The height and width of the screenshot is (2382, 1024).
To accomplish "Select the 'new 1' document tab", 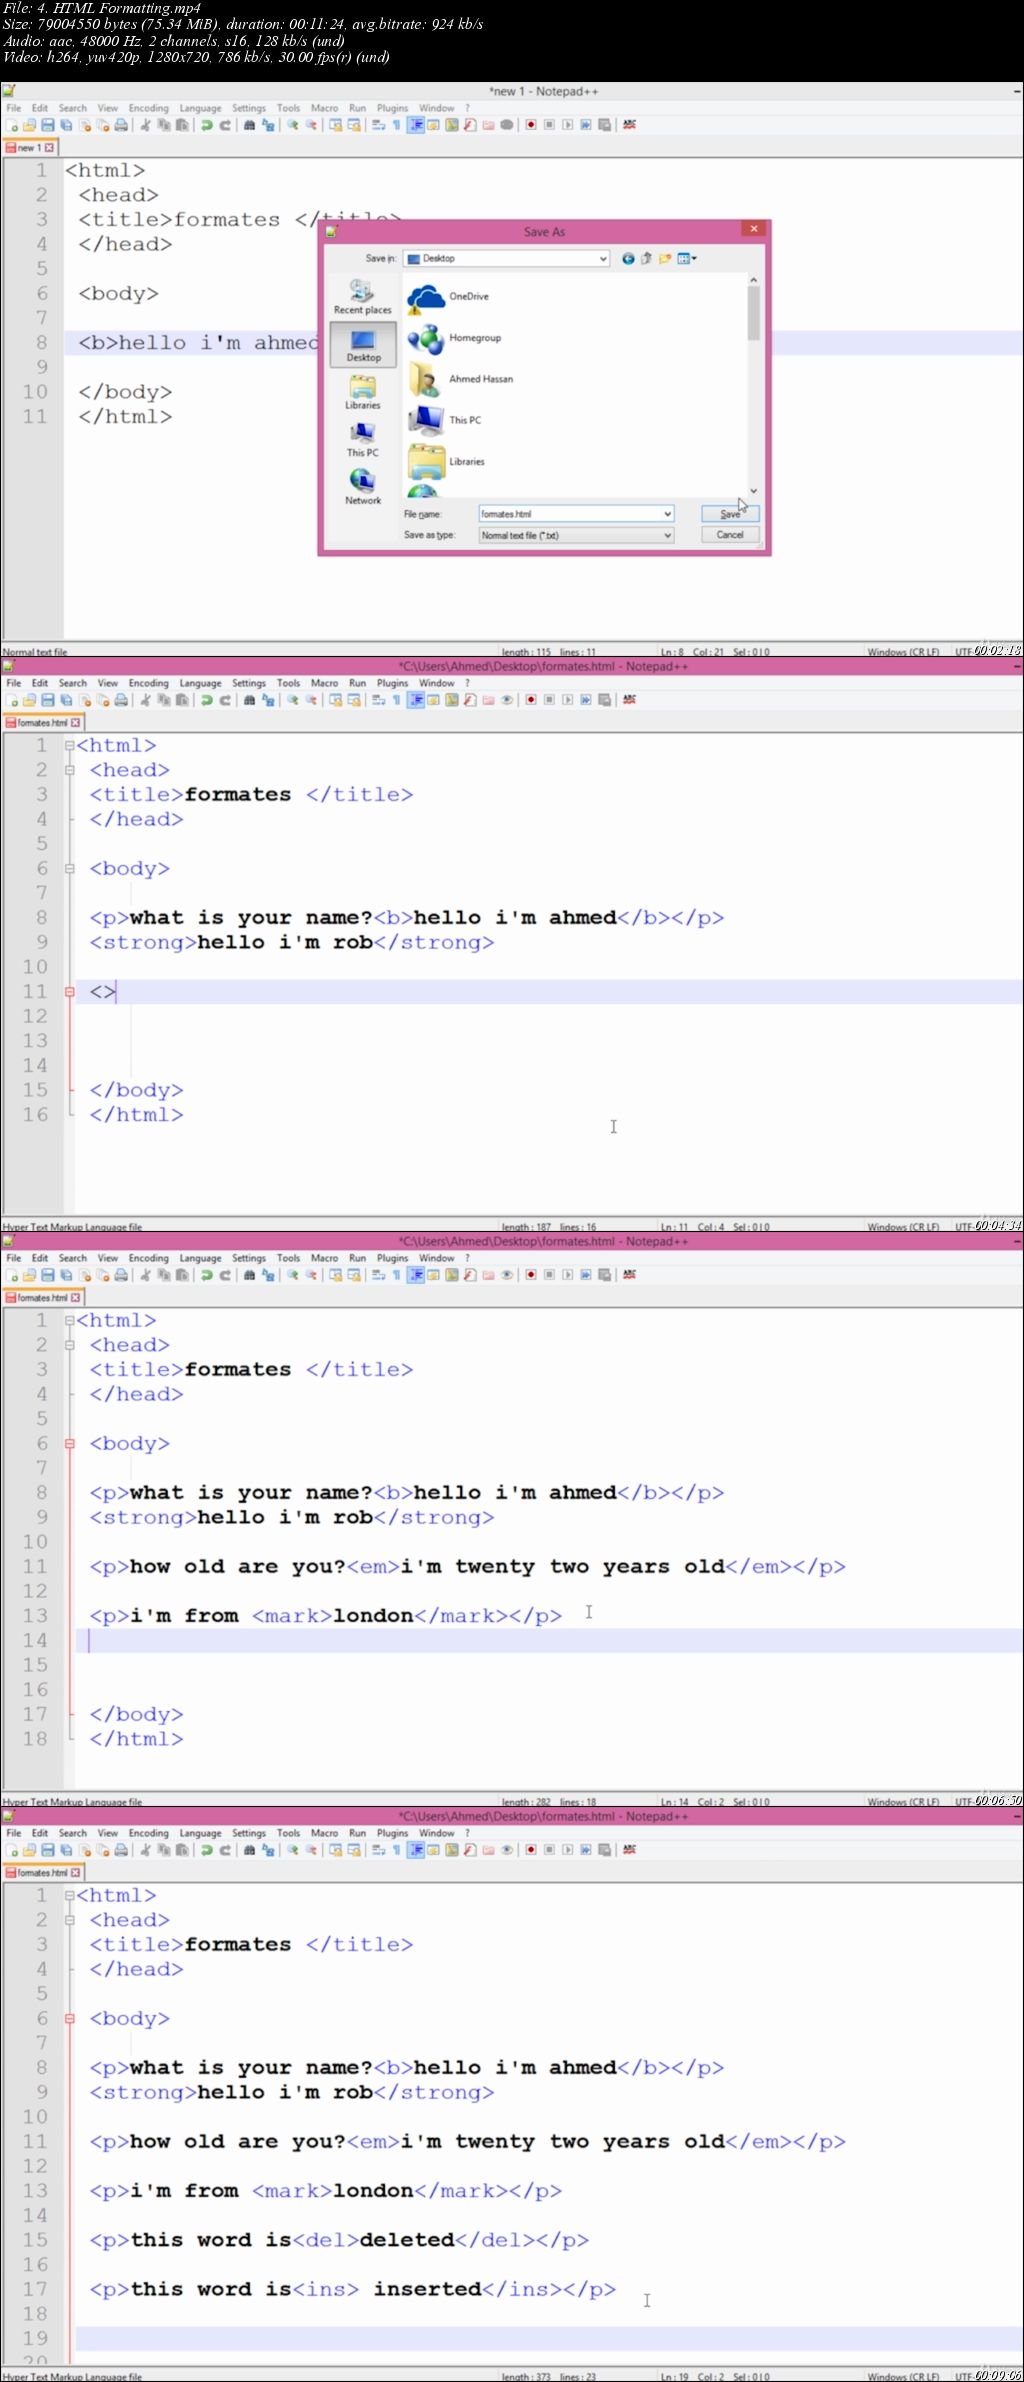I will 30,148.
